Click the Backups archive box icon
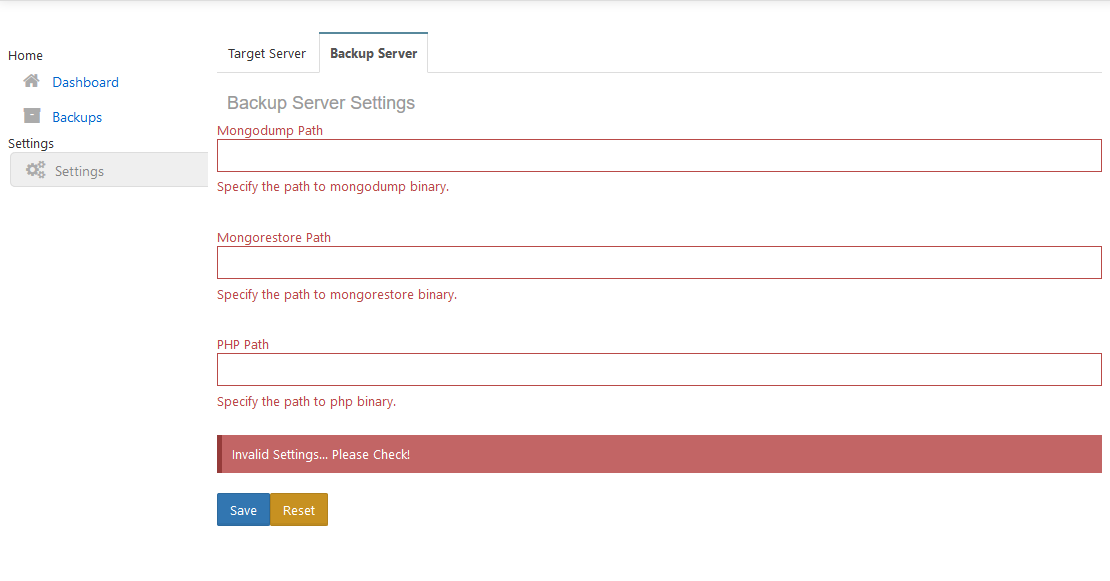 tap(32, 116)
